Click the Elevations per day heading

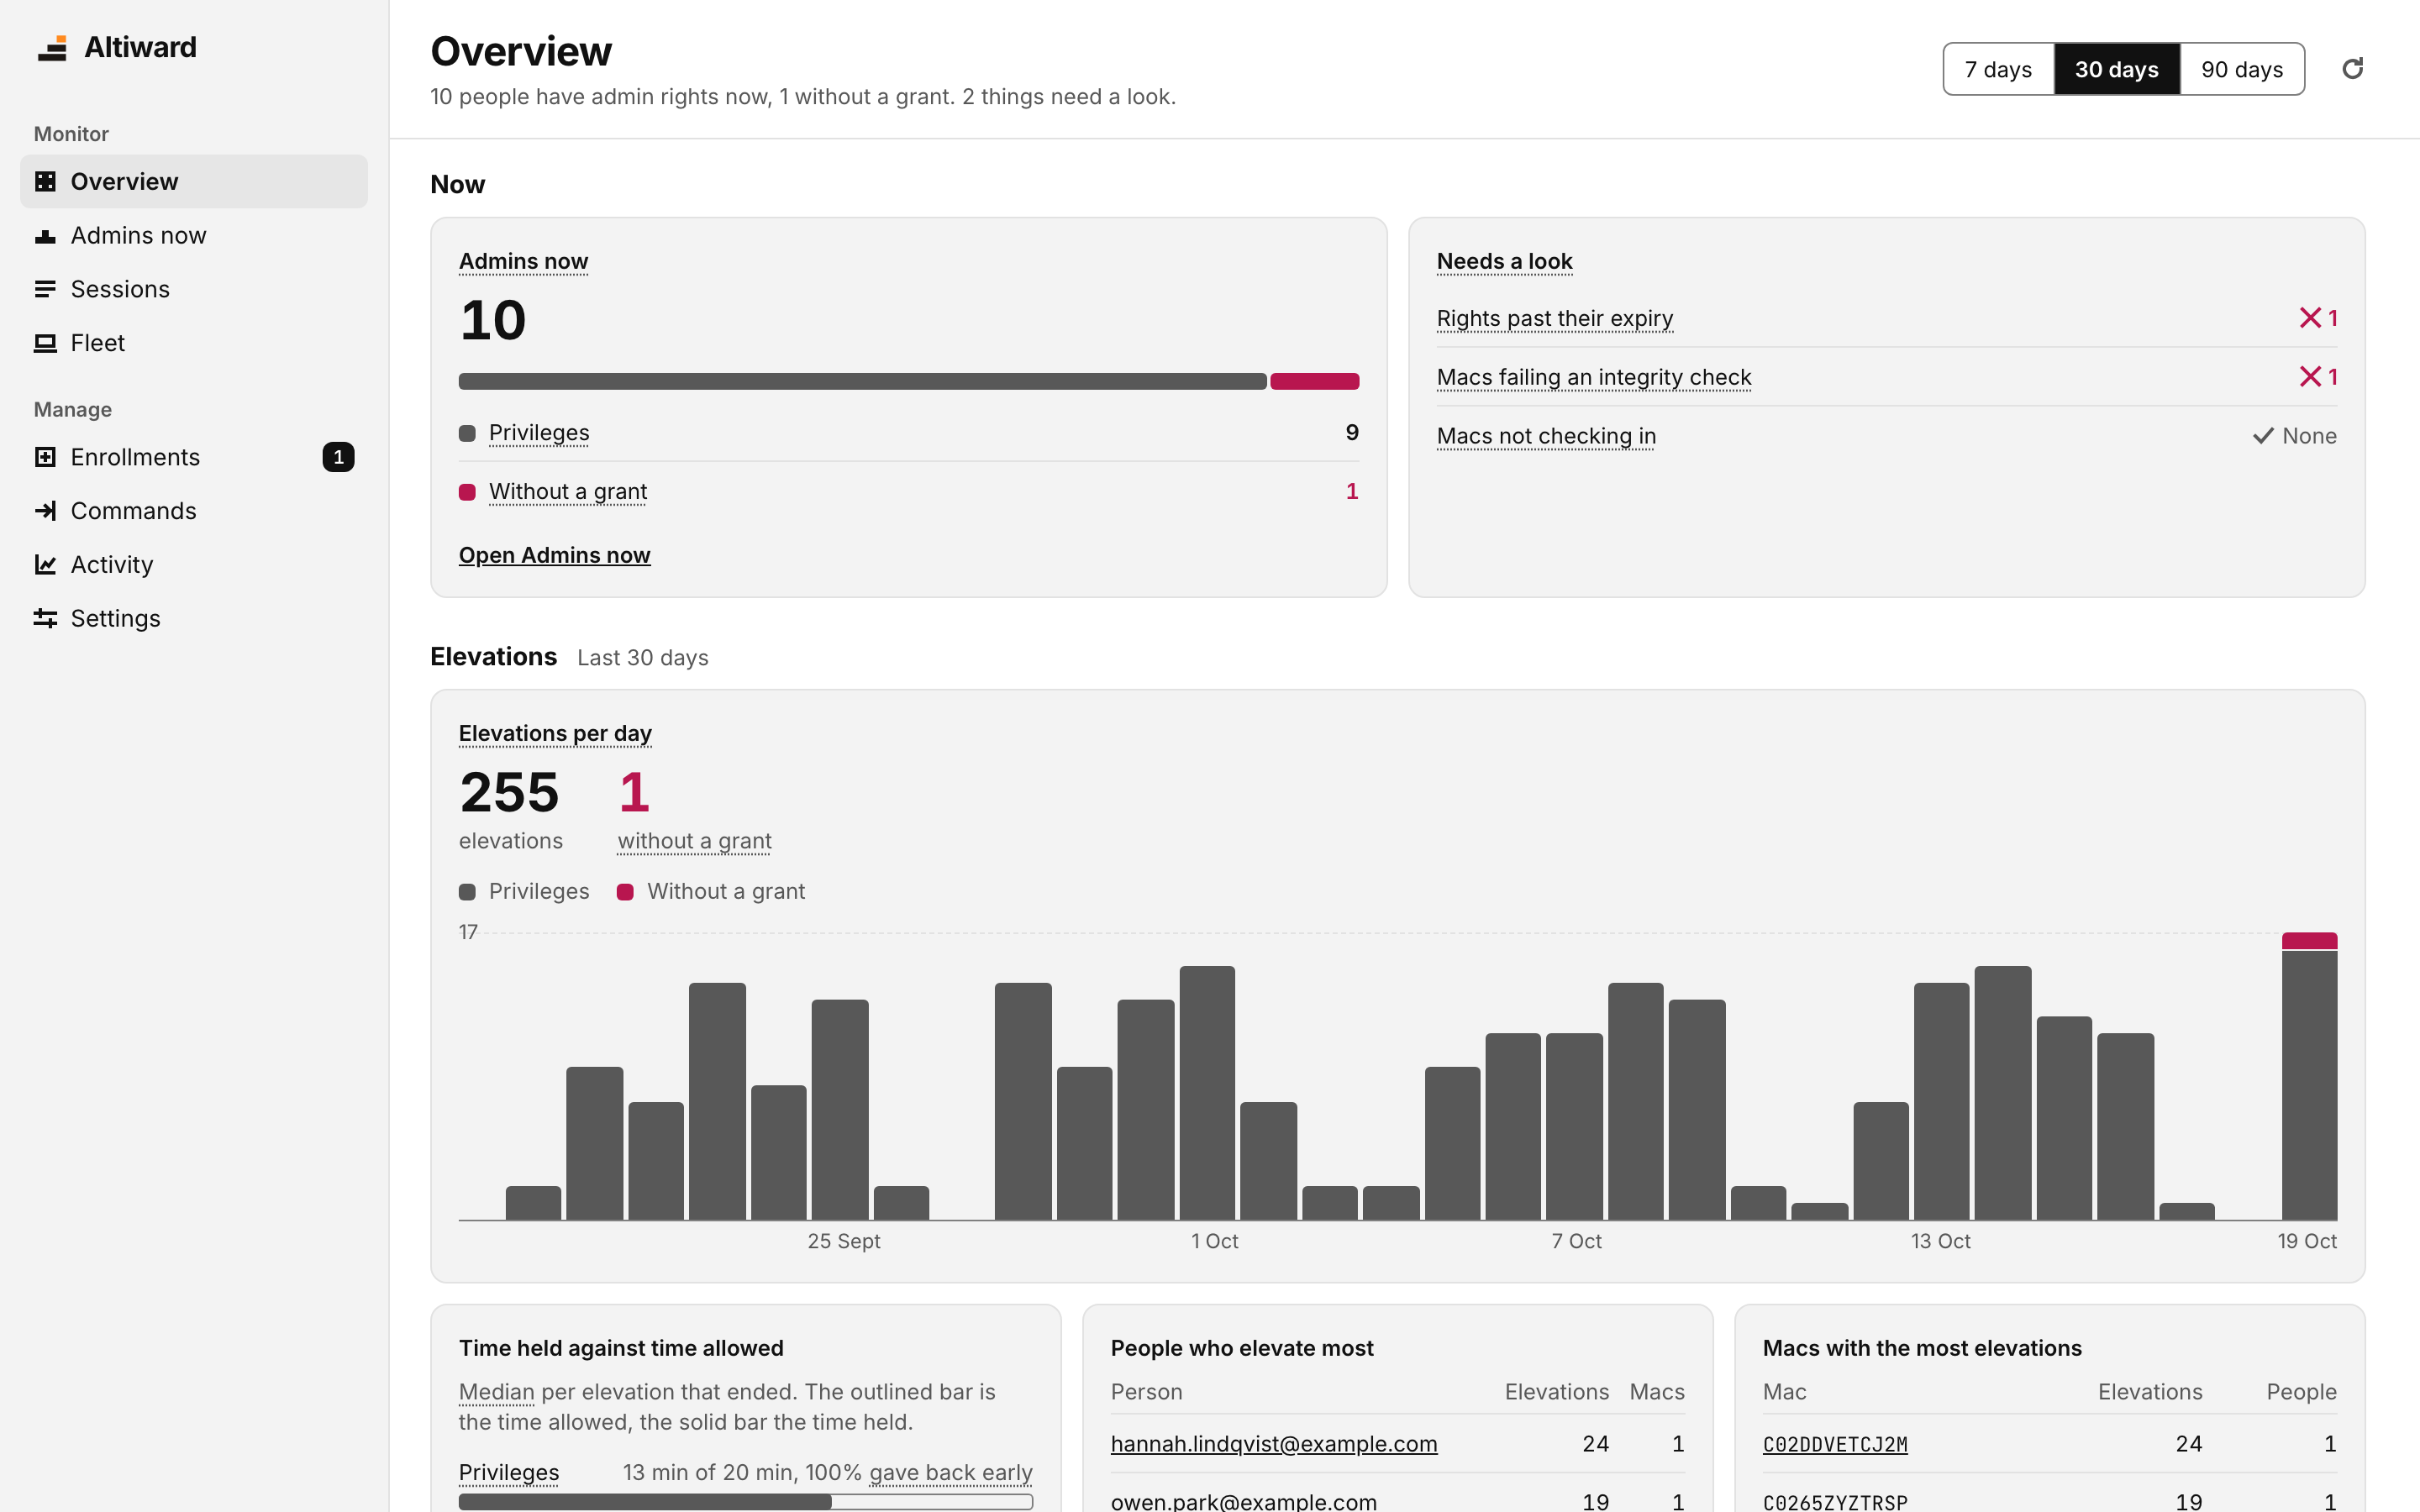point(555,733)
